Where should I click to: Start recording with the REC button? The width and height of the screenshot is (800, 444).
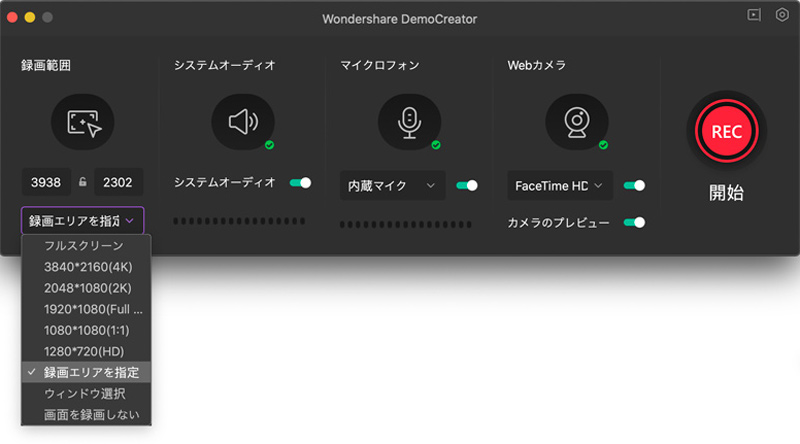[727, 132]
